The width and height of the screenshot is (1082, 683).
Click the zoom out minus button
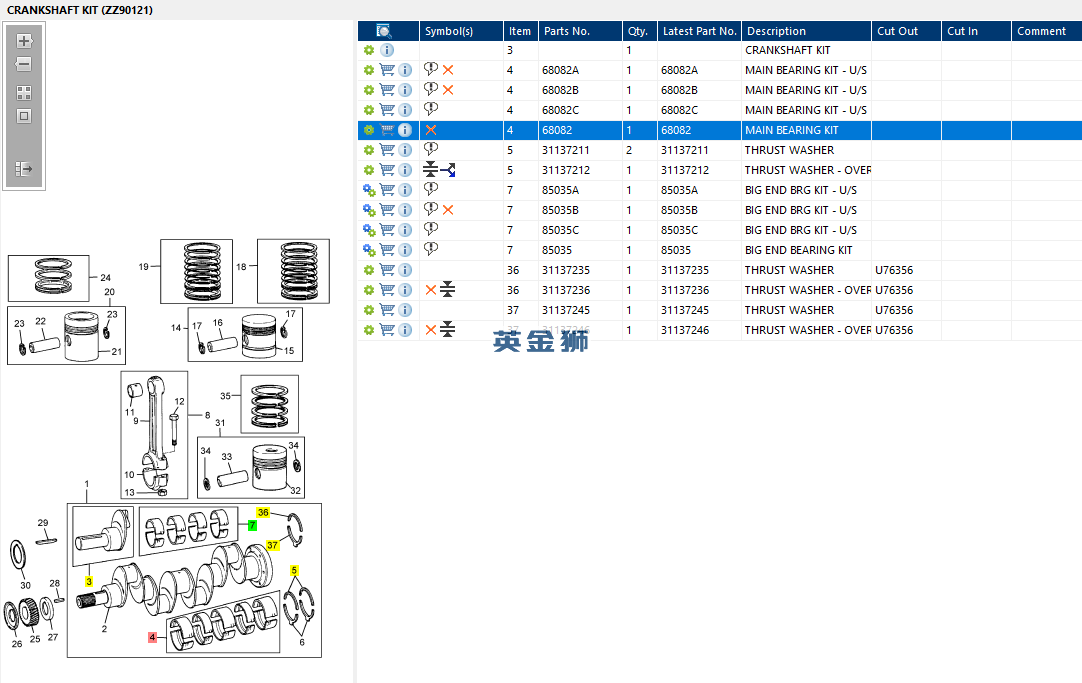[24, 64]
